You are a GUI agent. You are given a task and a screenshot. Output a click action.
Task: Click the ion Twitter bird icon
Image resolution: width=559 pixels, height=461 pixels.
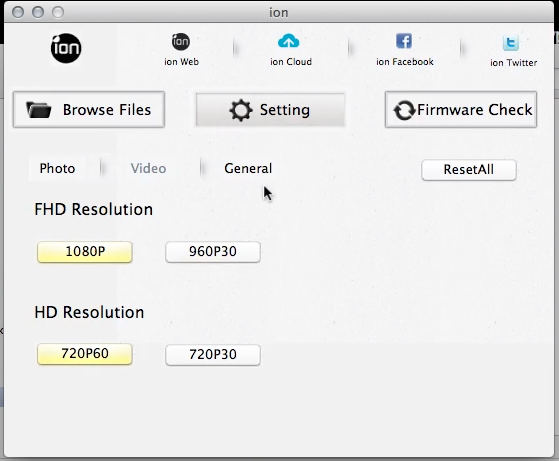(511, 43)
